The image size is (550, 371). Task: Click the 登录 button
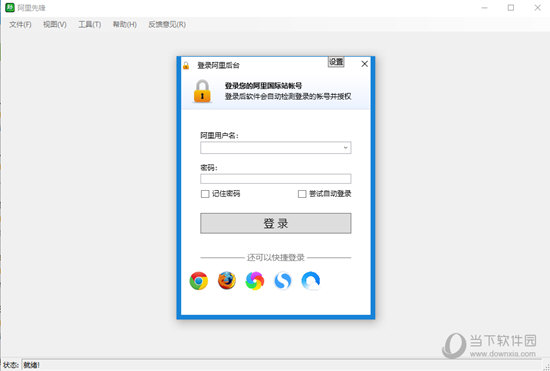click(276, 223)
